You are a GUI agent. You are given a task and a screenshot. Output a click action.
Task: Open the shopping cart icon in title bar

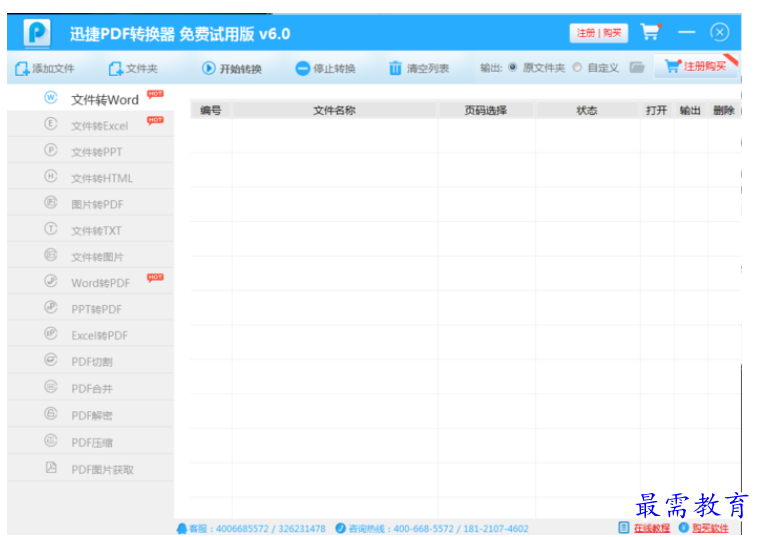tap(650, 32)
